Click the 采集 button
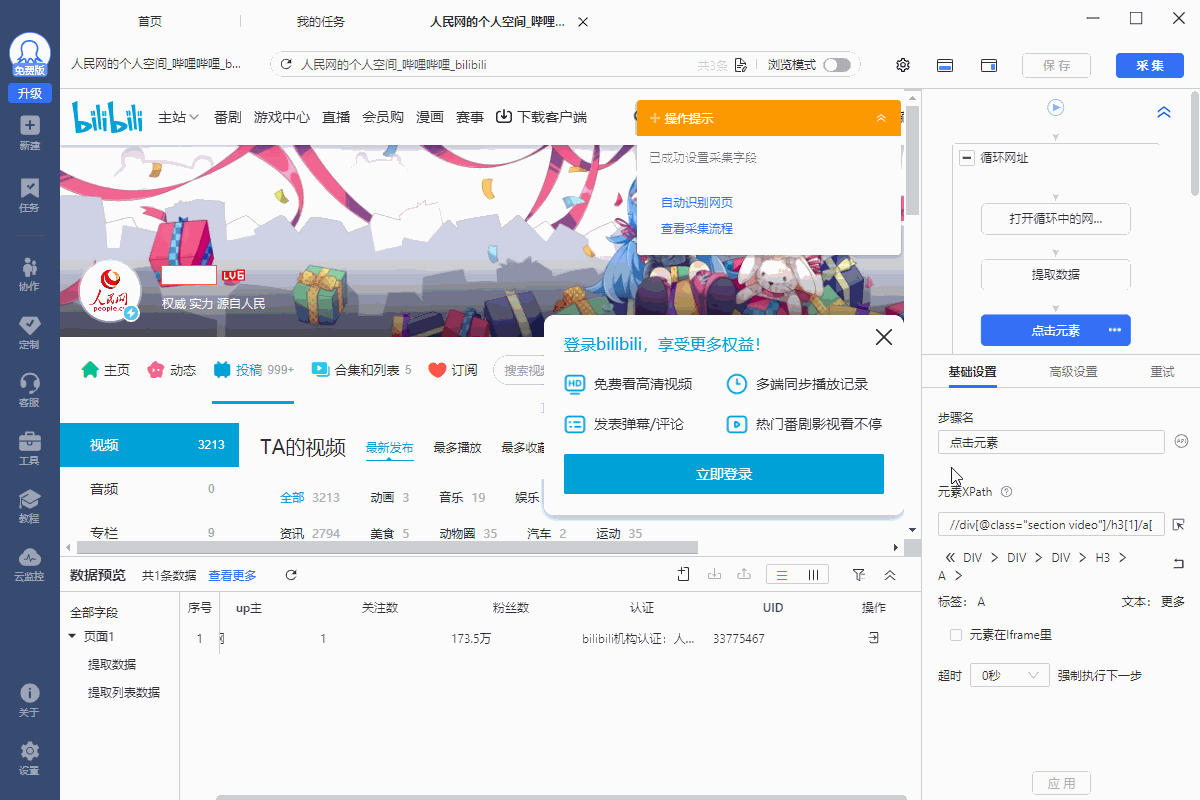Screen dimensions: 1200x800 1150,66
